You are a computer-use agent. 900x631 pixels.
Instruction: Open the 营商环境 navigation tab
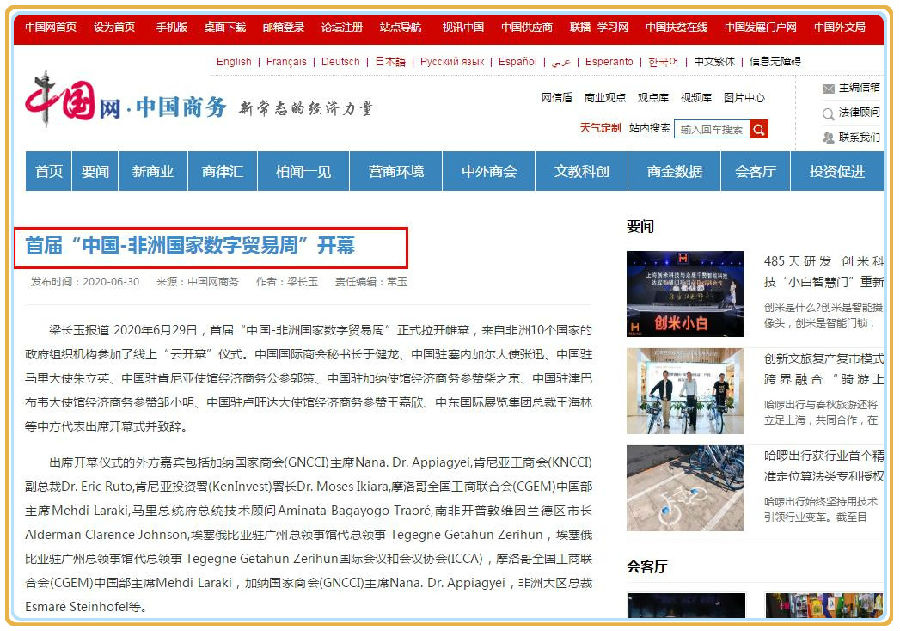pos(396,172)
